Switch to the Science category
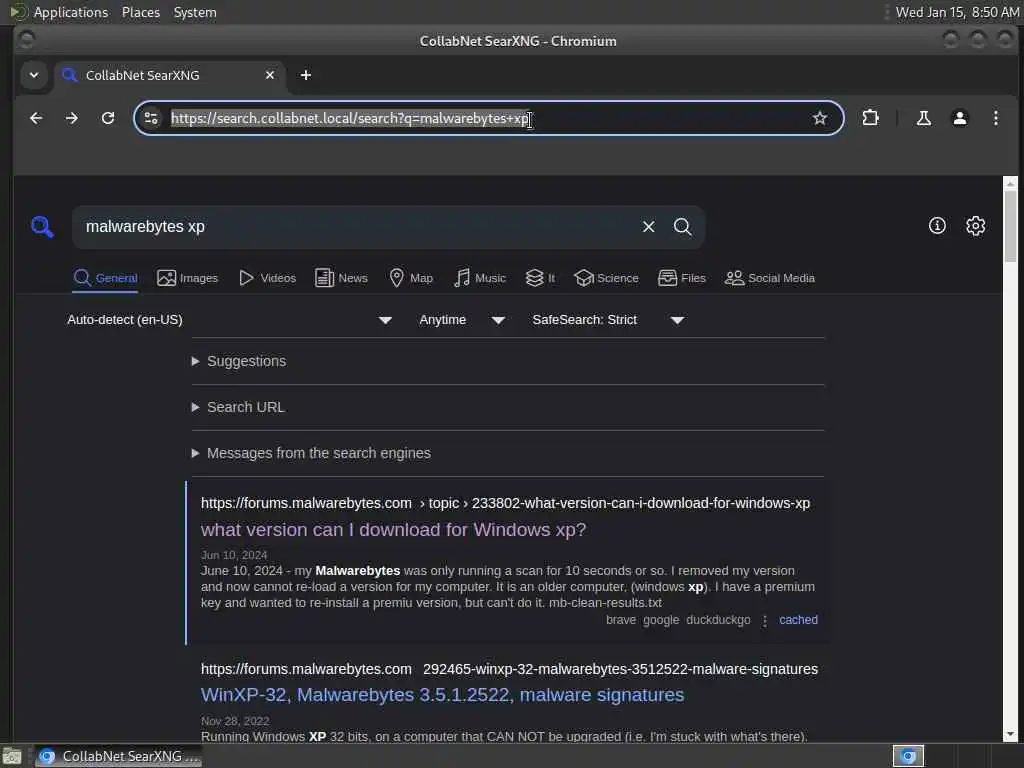Viewport: 1024px width, 768px height. (x=606, y=278)
